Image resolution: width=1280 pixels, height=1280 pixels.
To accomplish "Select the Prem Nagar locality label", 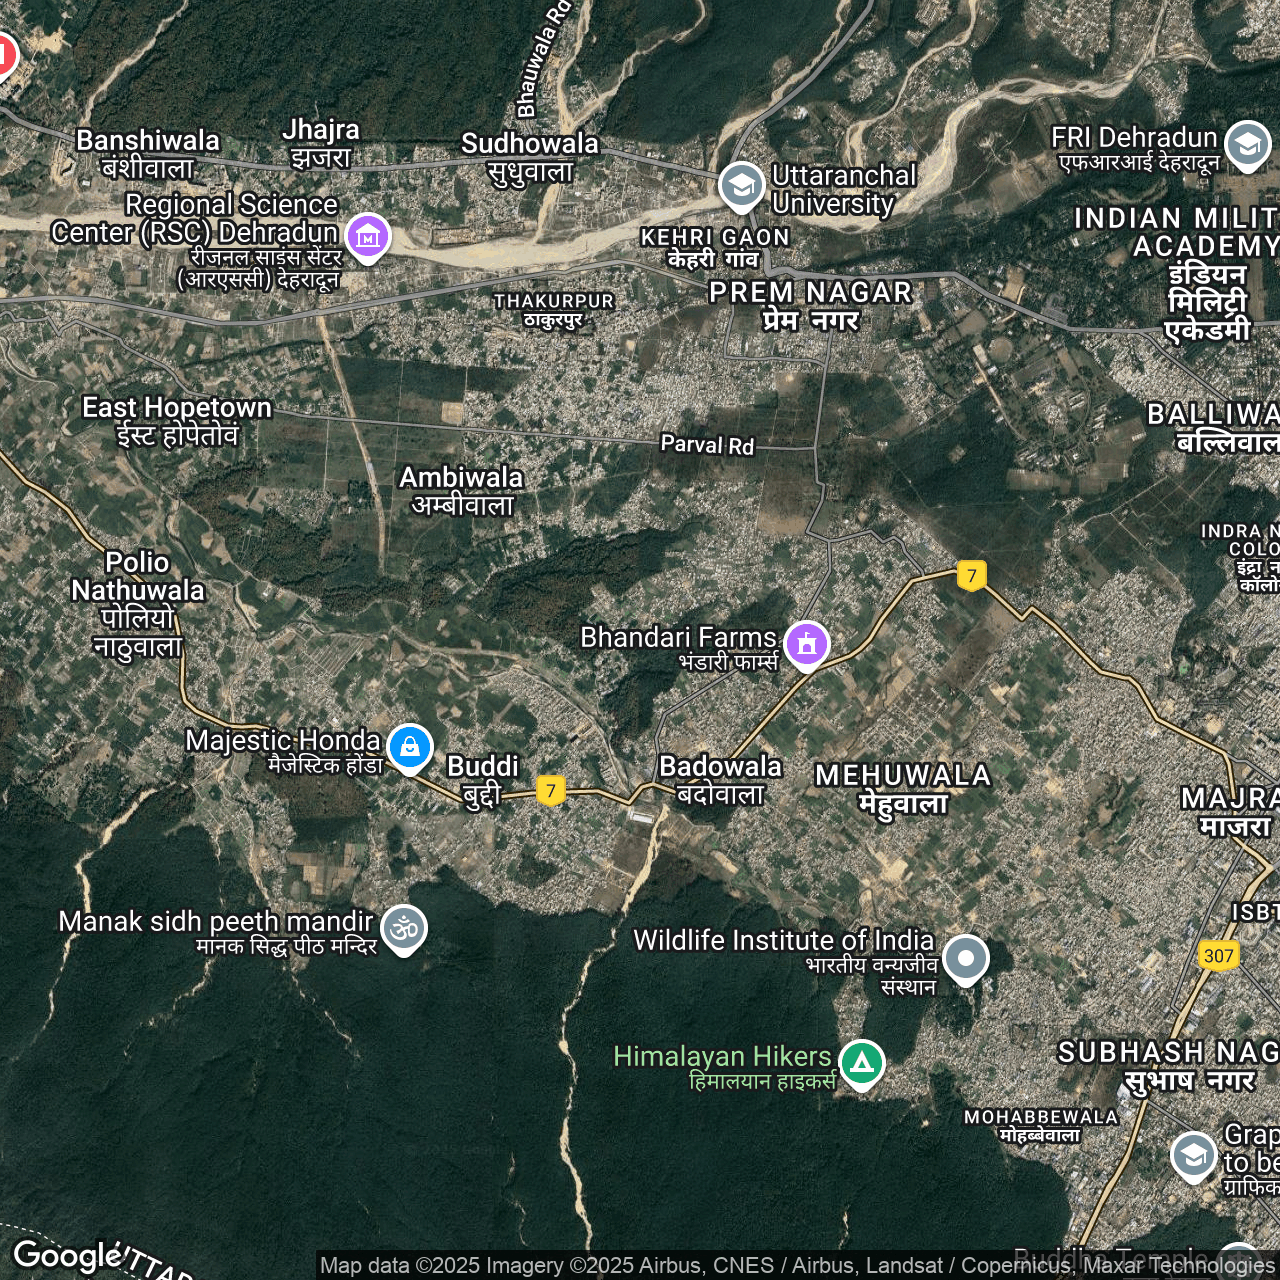I will tap(810, 305).
